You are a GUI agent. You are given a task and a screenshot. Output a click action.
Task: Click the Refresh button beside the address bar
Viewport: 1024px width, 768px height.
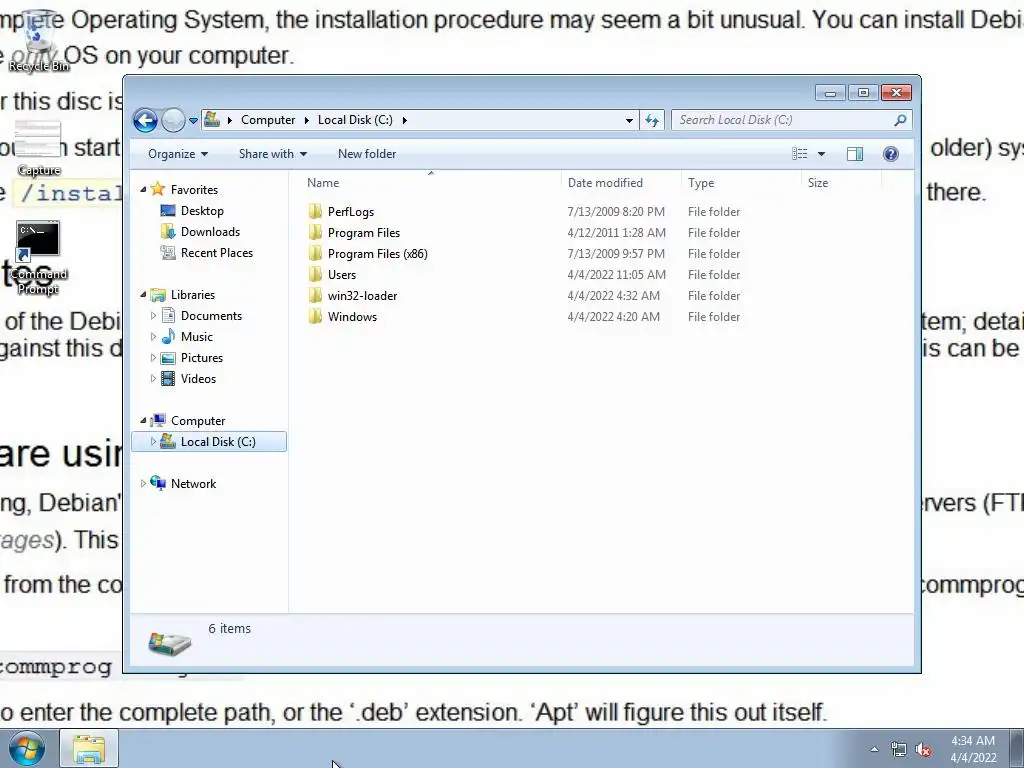click(x=652, y=120)
